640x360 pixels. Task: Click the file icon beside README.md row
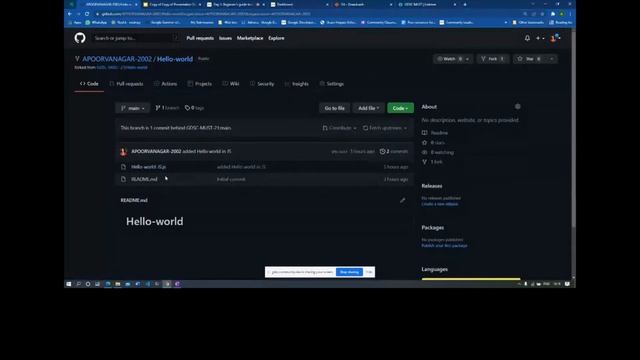123,179
